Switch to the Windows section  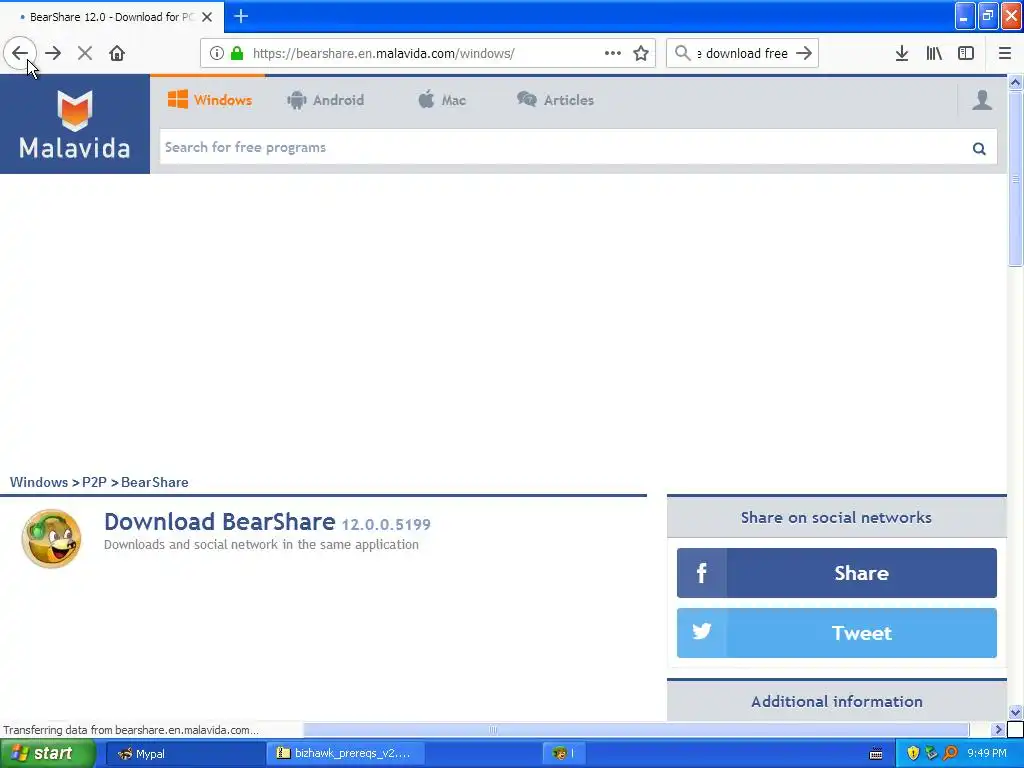pyautogui.click(x=210, y=100)
